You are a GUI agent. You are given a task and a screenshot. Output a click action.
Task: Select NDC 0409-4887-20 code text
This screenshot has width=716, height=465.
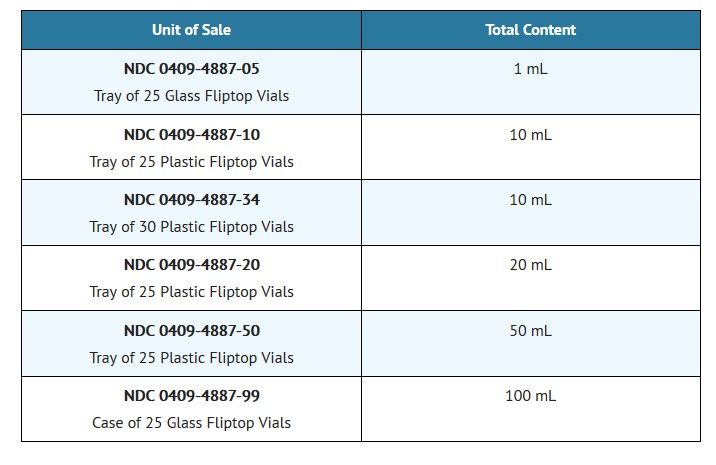point(191,265)
